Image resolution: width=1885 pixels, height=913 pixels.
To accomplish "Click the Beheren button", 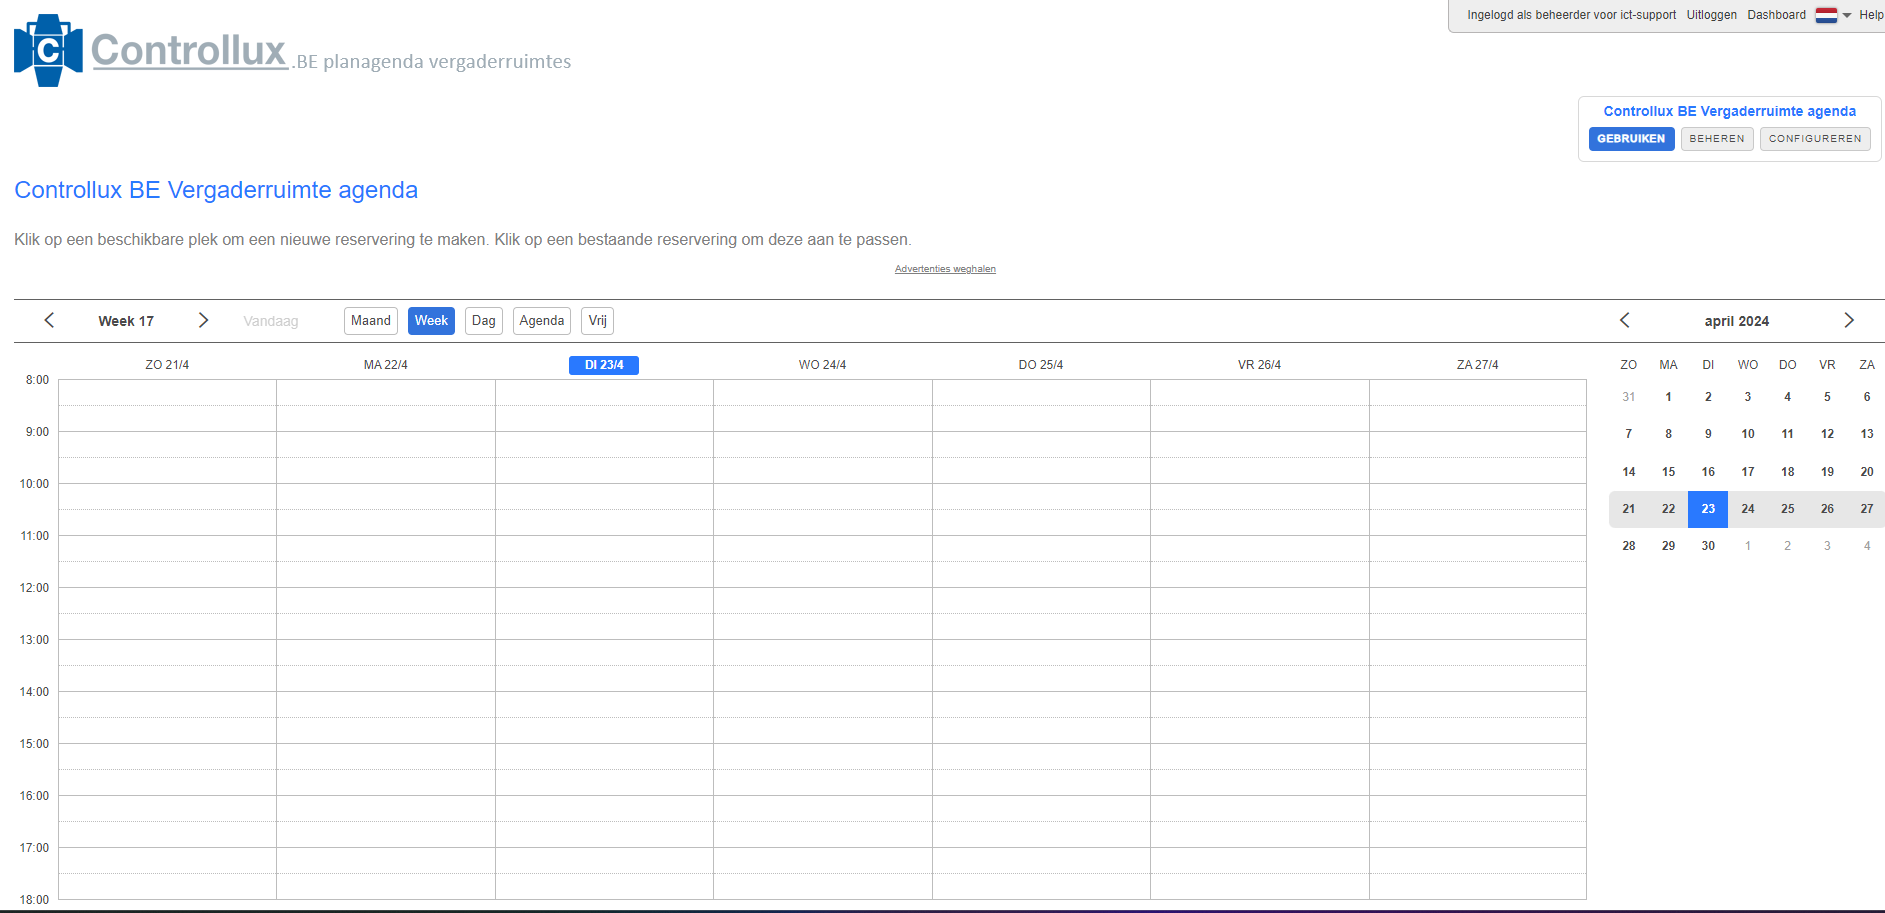I will (1716, 139).
